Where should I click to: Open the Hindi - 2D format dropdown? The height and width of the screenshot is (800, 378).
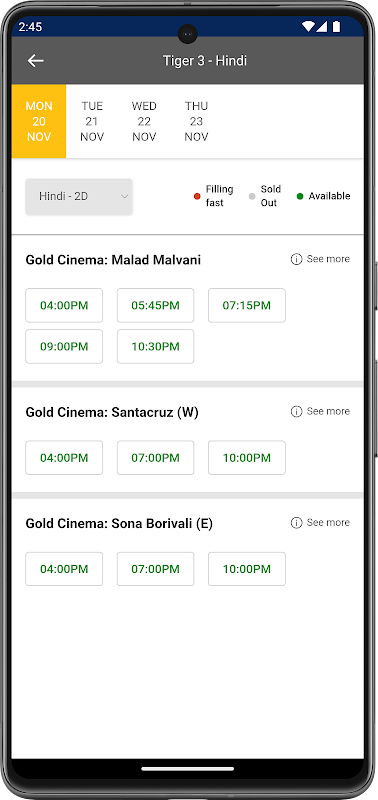click(x=79, y=196)
